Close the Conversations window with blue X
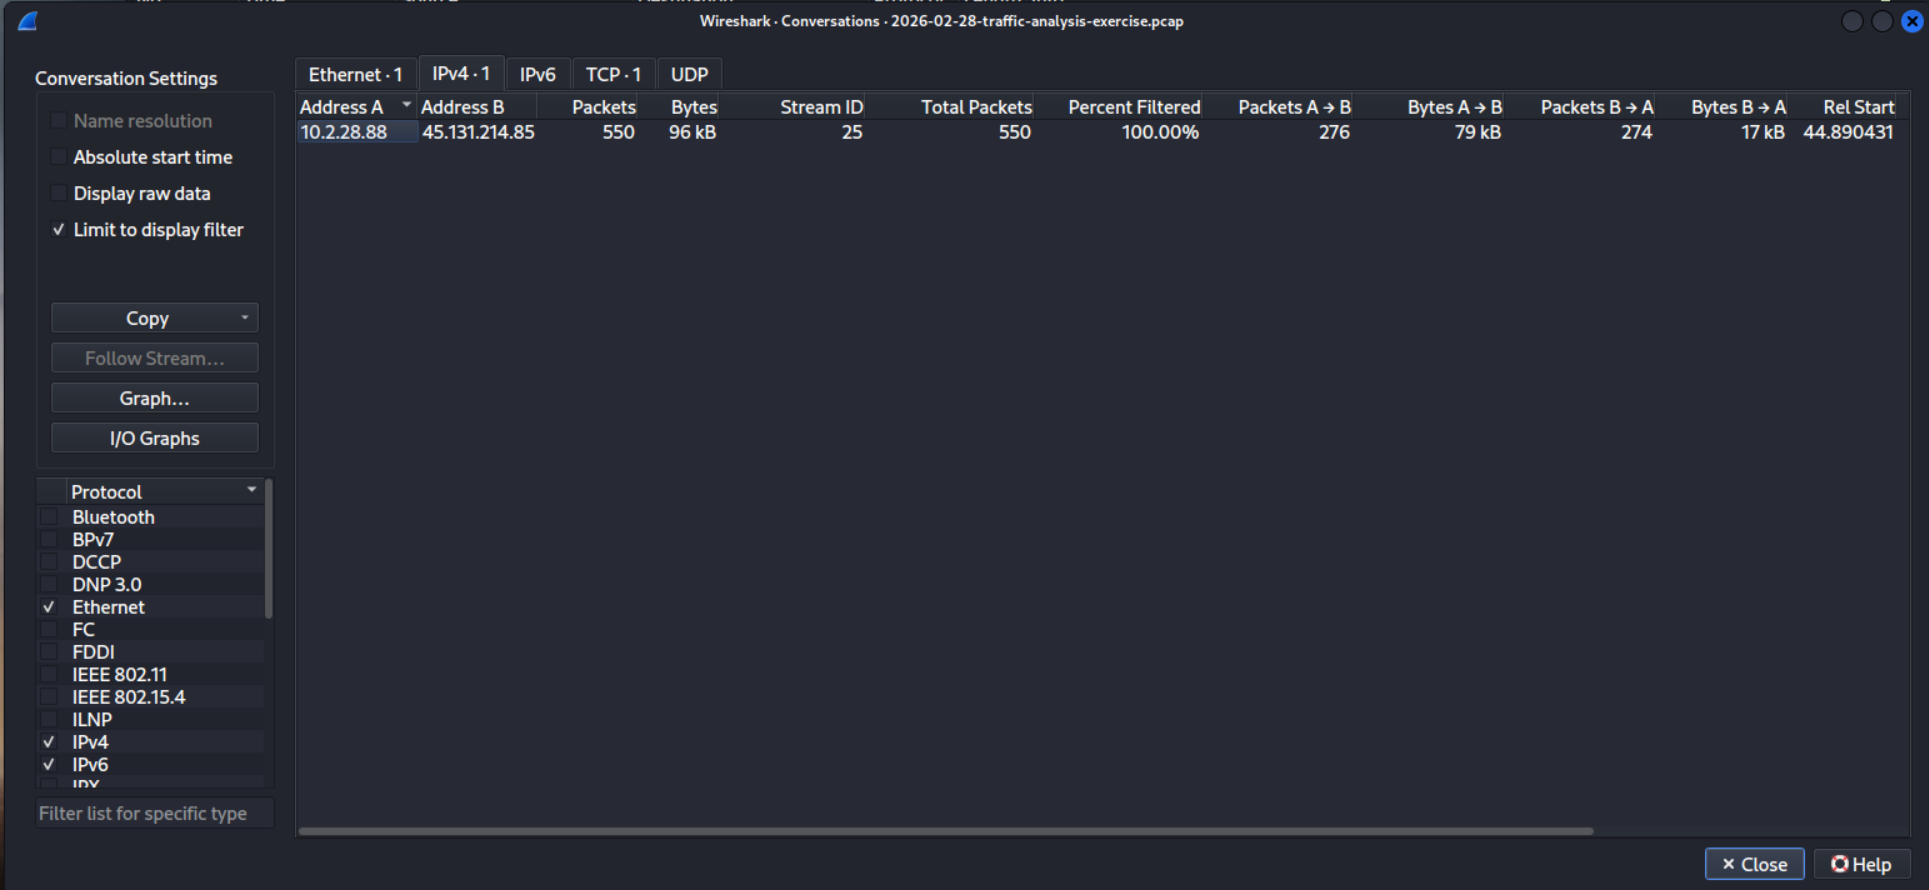 1912,21
